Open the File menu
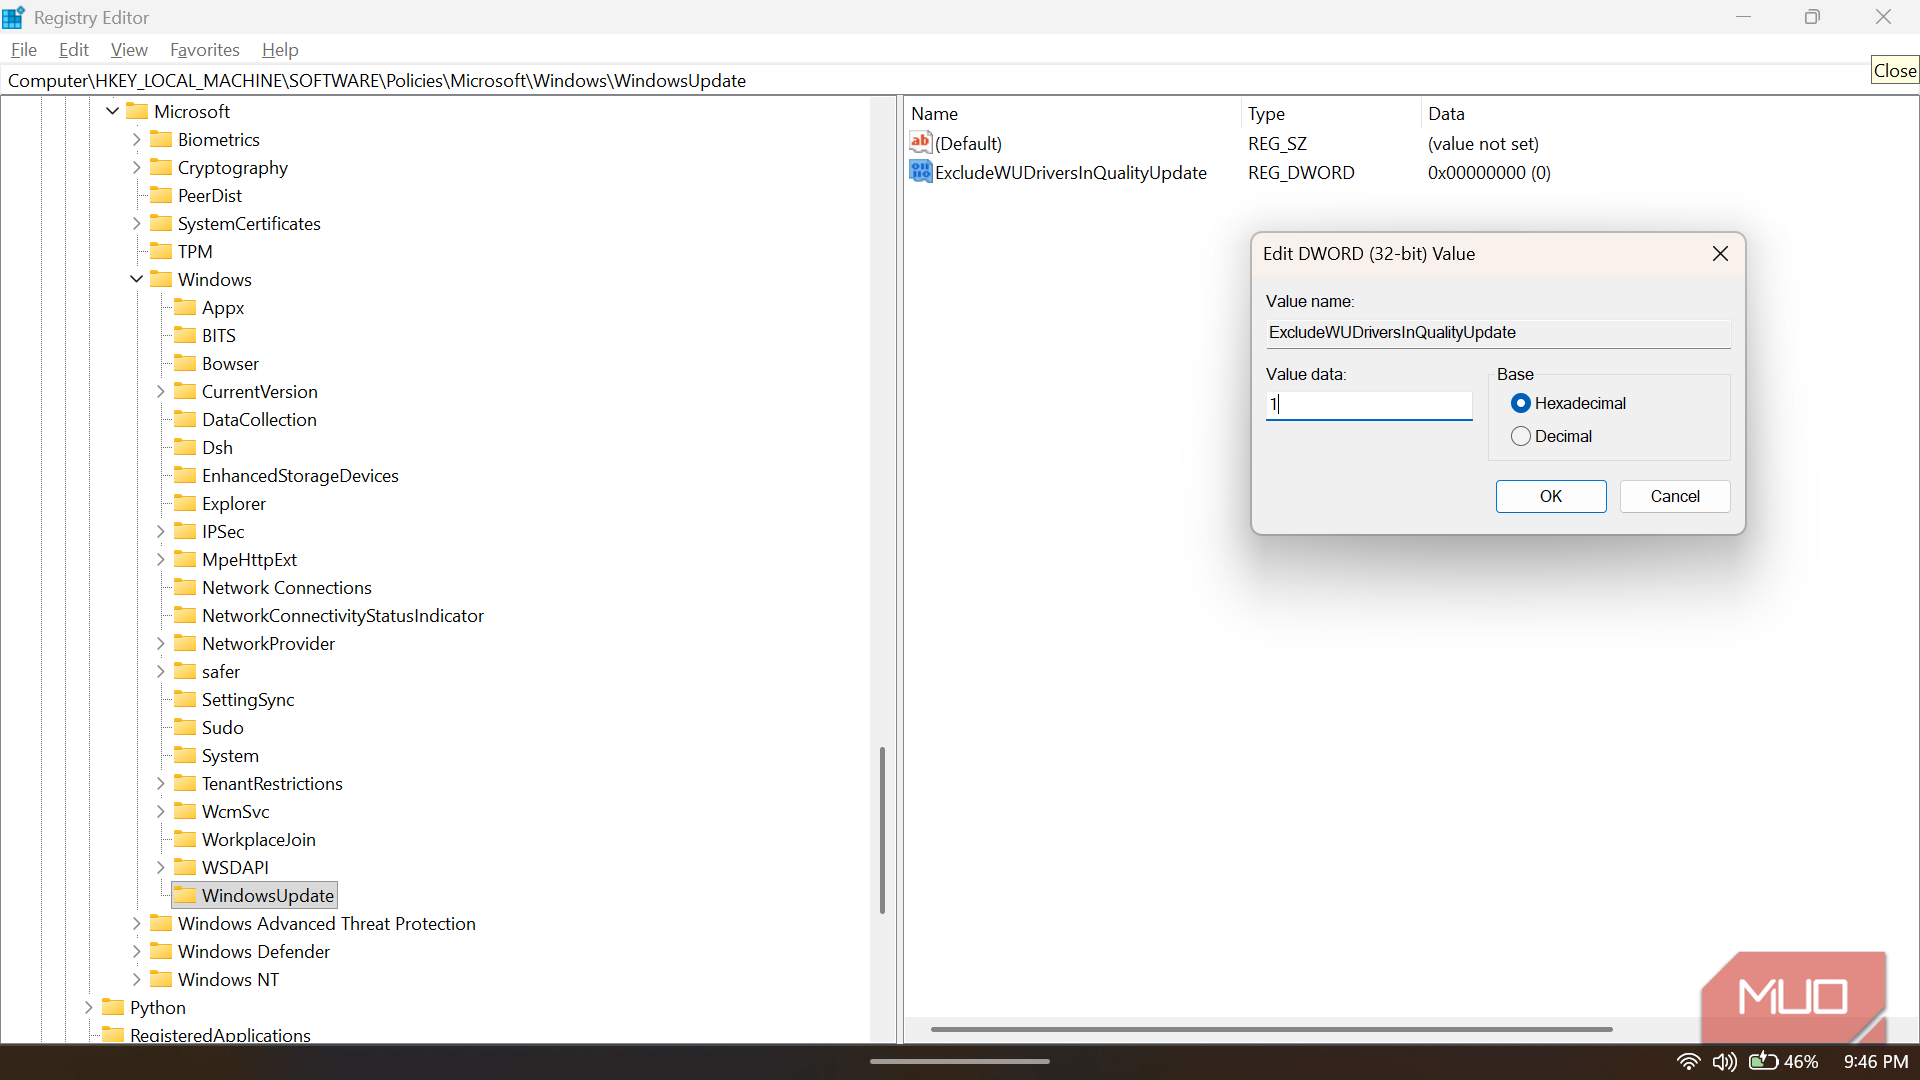This screenshot has height=1080, width=1920. pos(24,49)
